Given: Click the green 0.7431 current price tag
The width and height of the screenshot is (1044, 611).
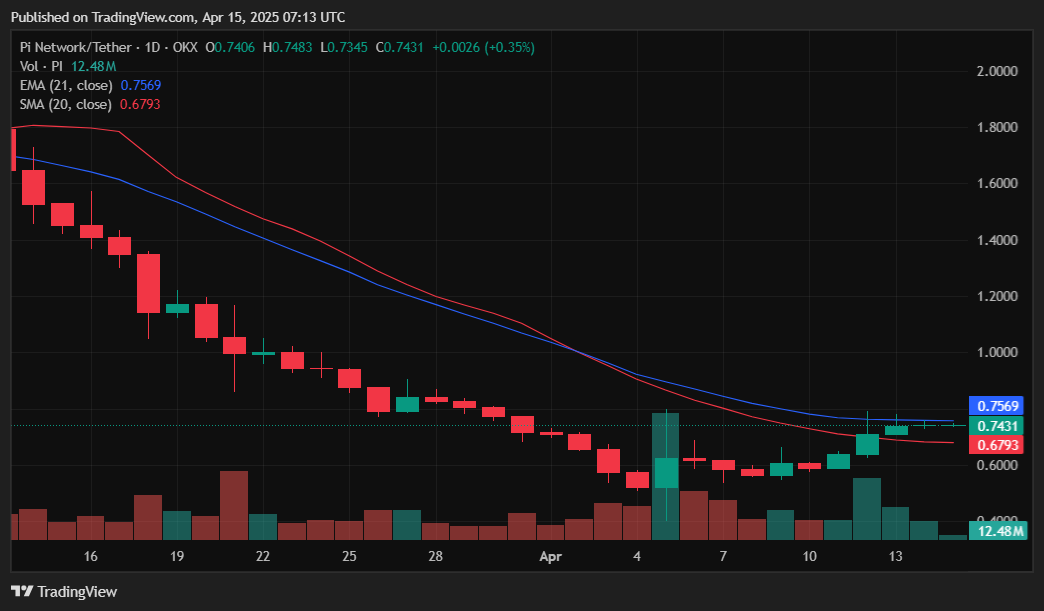Looking at the screenshot, I should [996, 425].
